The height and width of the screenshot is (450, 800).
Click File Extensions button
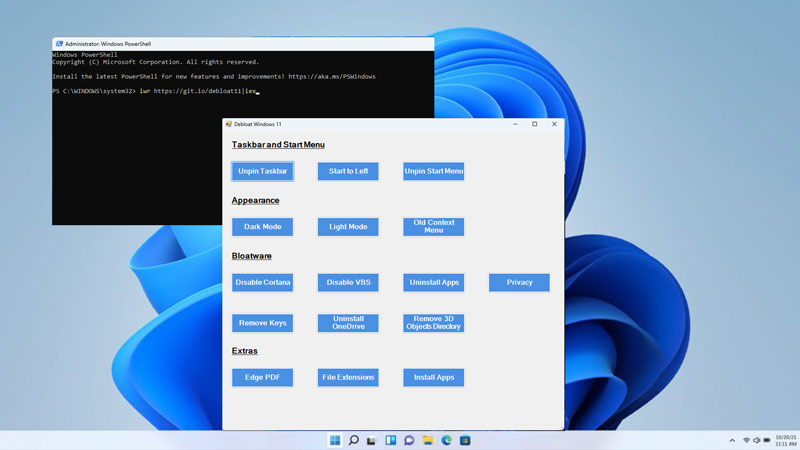[x=348, y=378]
